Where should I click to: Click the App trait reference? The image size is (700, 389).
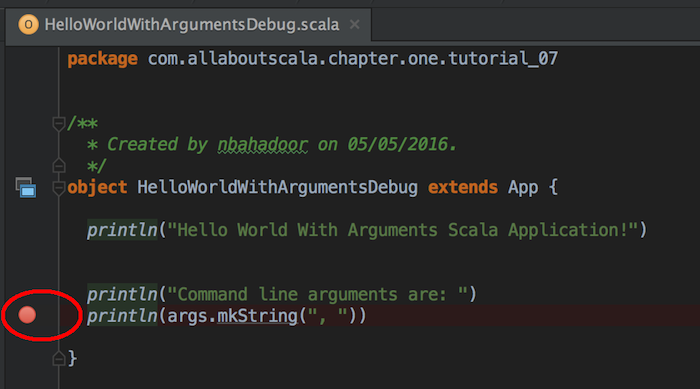(x=523, y=188)
